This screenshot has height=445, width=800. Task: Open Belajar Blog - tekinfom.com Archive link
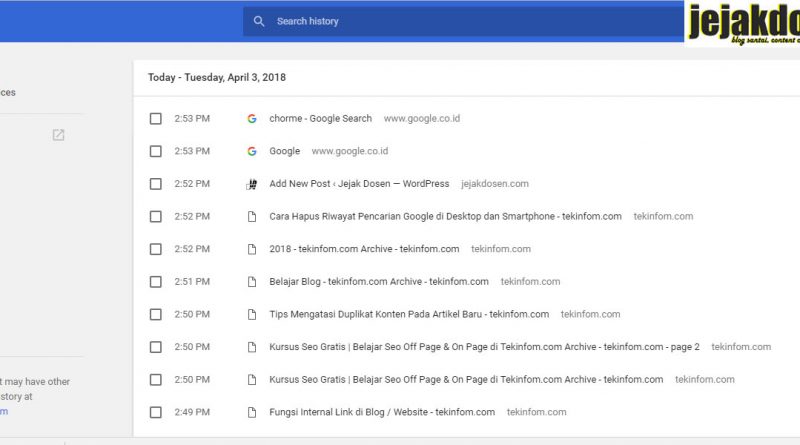(x=379, y=282)
